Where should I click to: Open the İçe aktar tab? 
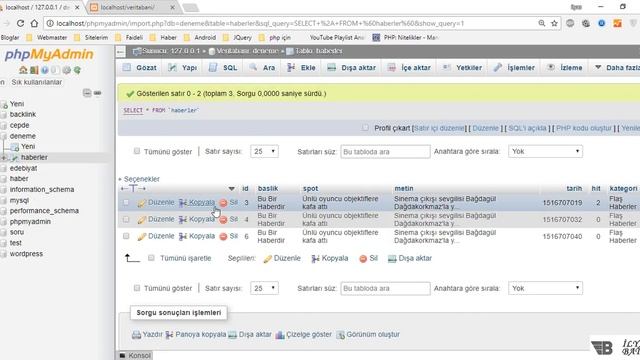(x=409, y=68)
